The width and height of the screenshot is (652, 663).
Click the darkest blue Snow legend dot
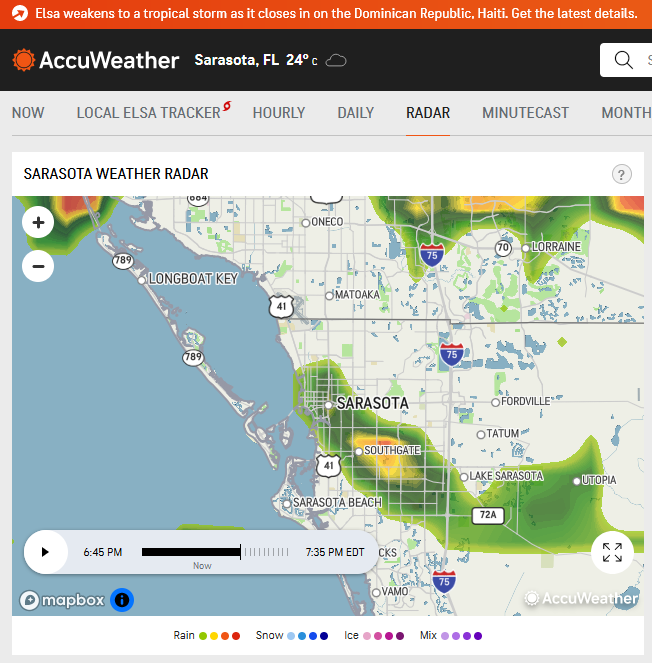point(324,636)
